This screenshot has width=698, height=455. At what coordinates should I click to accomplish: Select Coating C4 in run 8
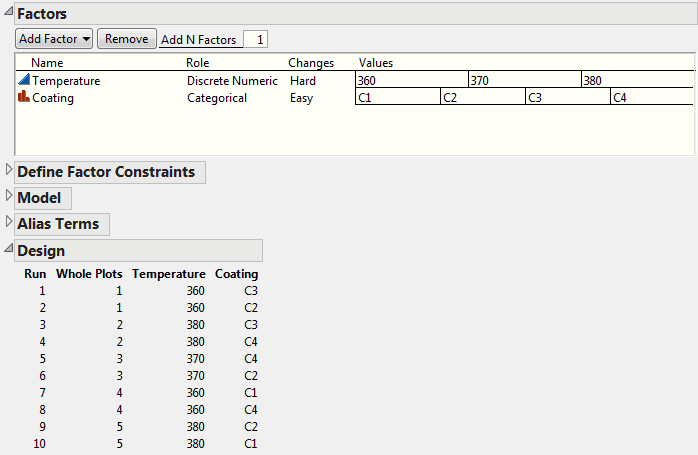(251, 410)
